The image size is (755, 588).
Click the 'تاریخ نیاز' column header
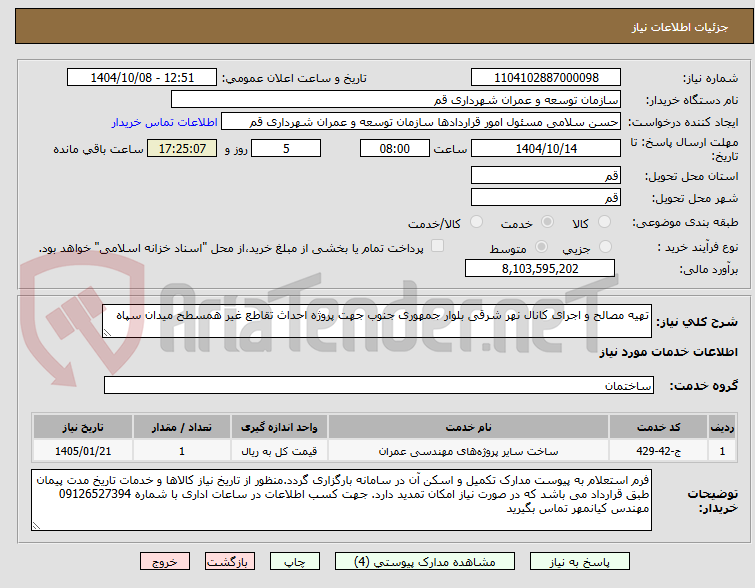[83, 427]
